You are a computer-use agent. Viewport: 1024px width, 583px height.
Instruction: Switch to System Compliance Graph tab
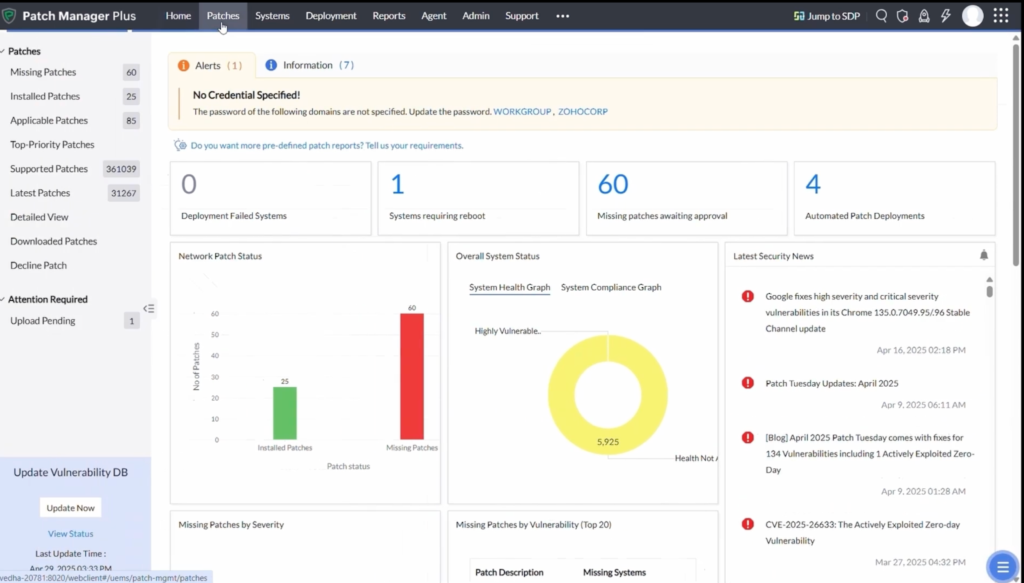click(610, 288)
